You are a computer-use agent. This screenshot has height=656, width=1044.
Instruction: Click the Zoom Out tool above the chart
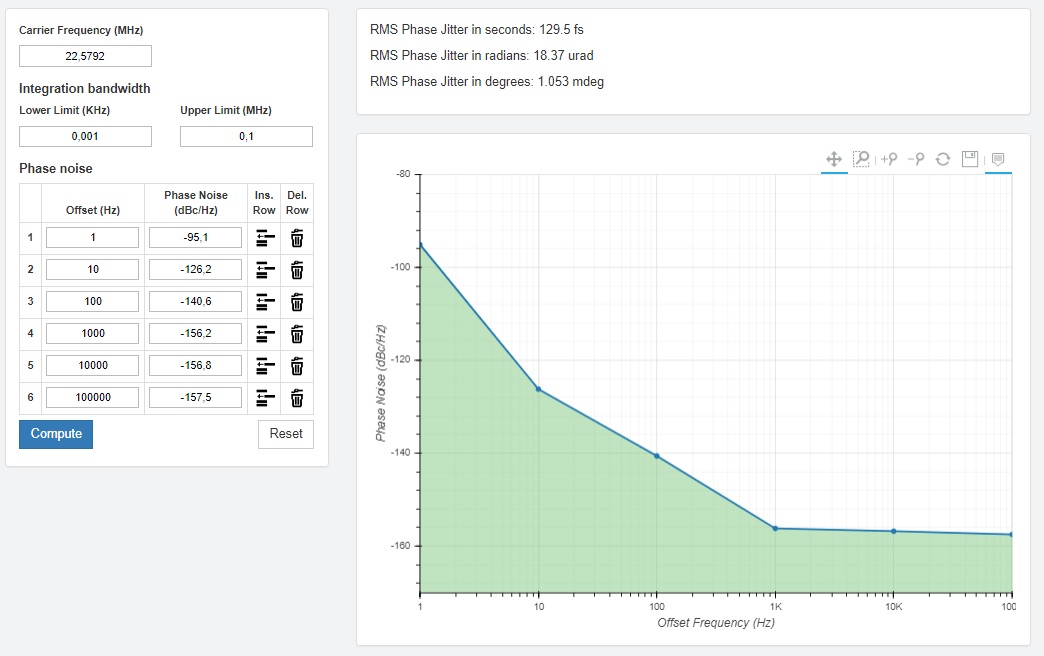(916, 159)
